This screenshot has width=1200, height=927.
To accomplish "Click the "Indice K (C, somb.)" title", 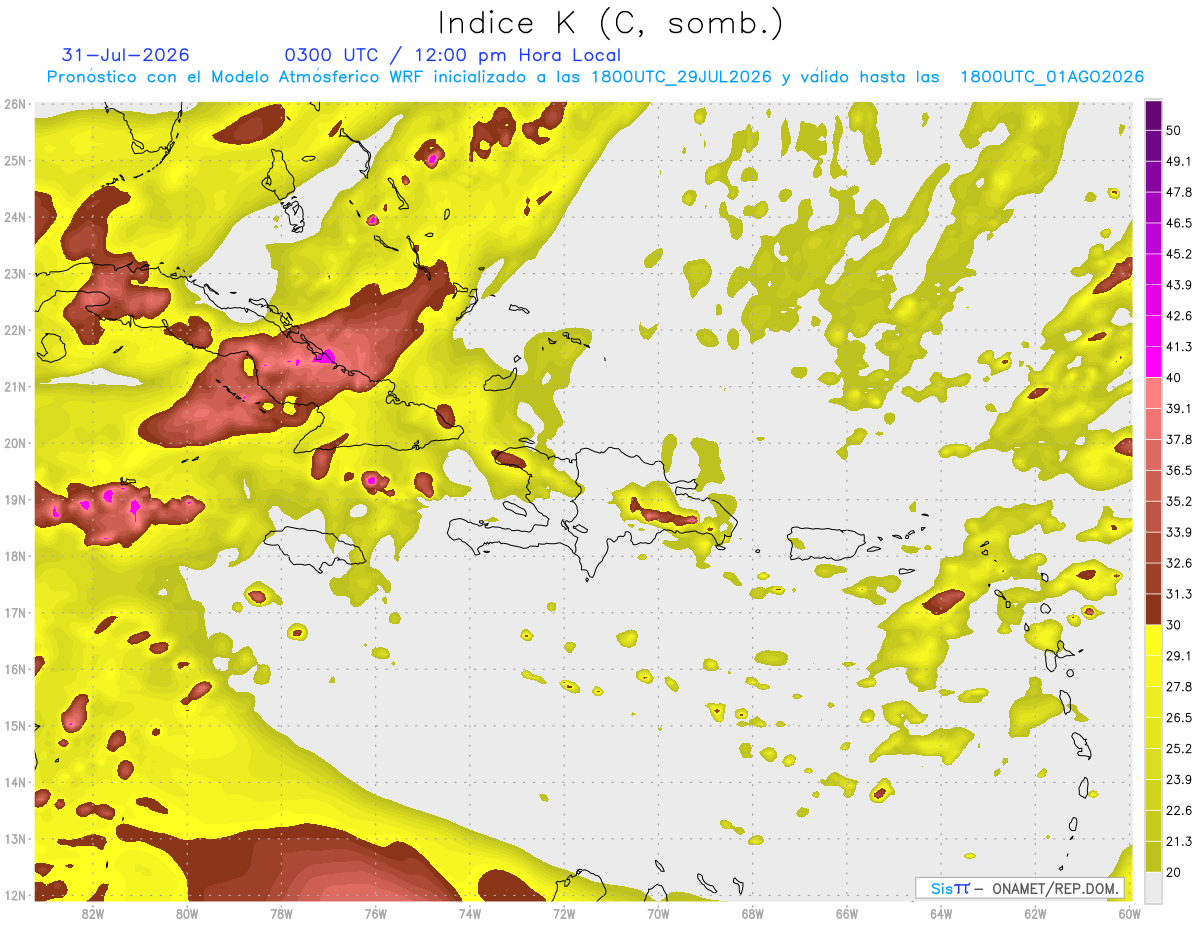I will coord(610,23).
